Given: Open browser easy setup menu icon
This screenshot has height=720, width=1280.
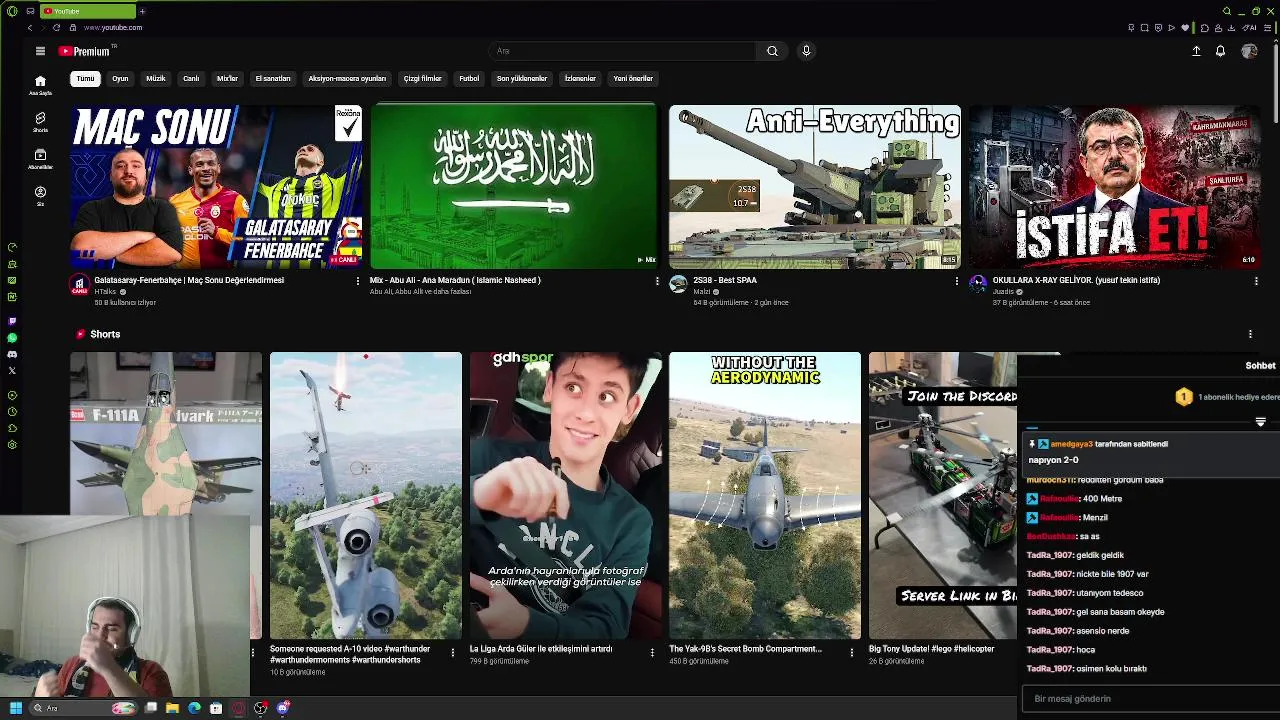Looking at the screenshot, I should [1267, 28].
